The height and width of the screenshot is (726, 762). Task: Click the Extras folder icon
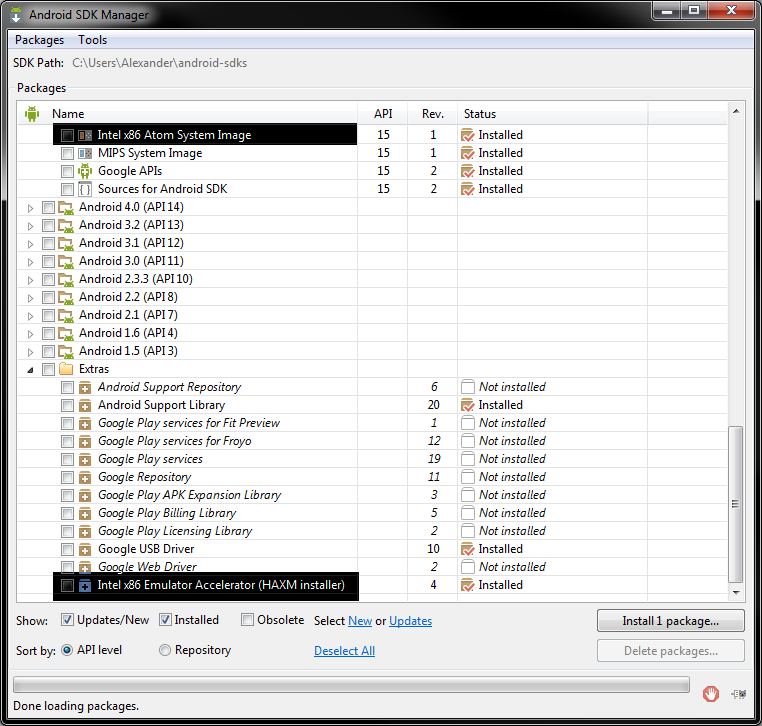(66, 369)
